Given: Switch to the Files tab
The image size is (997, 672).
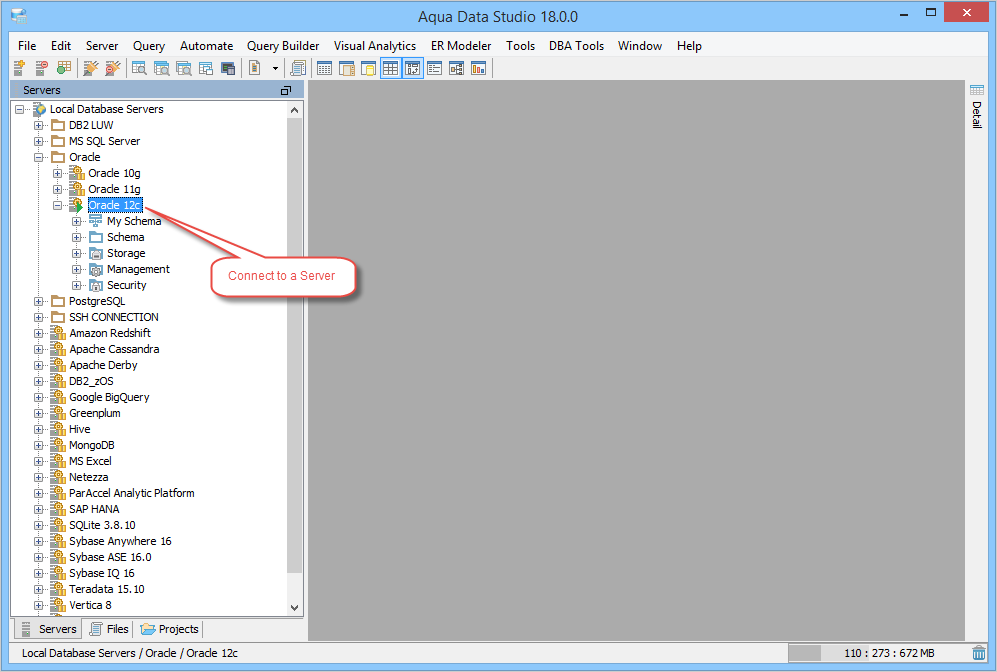Looking at the screenshot, I should click(109, 629).
